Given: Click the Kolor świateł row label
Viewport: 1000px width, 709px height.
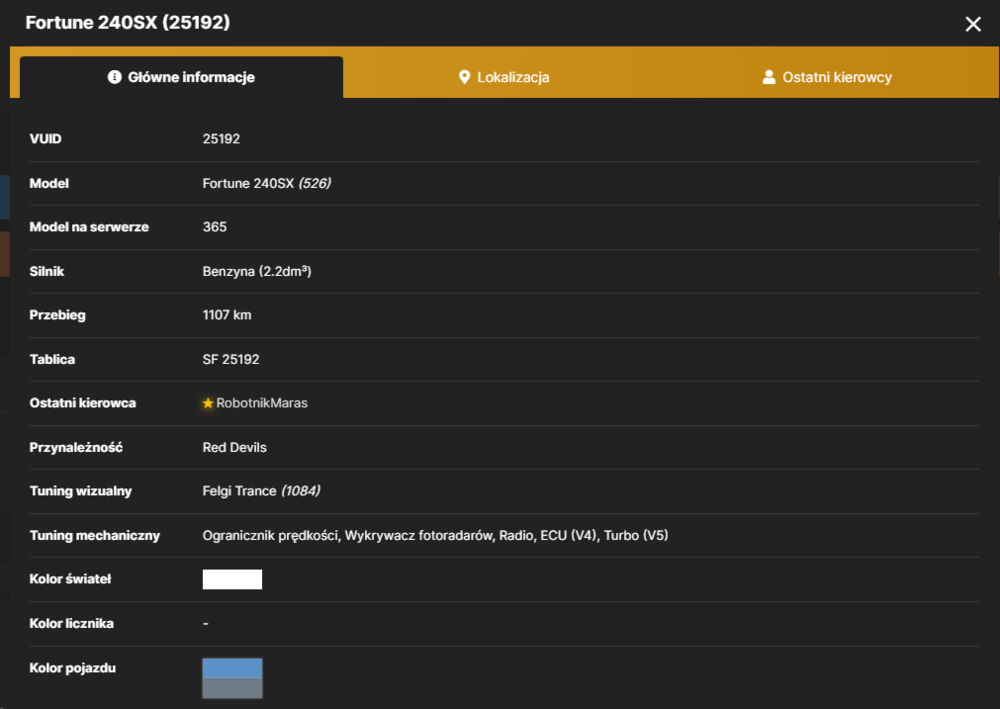Looking at the screenshot, I should [x=70, y=579].
